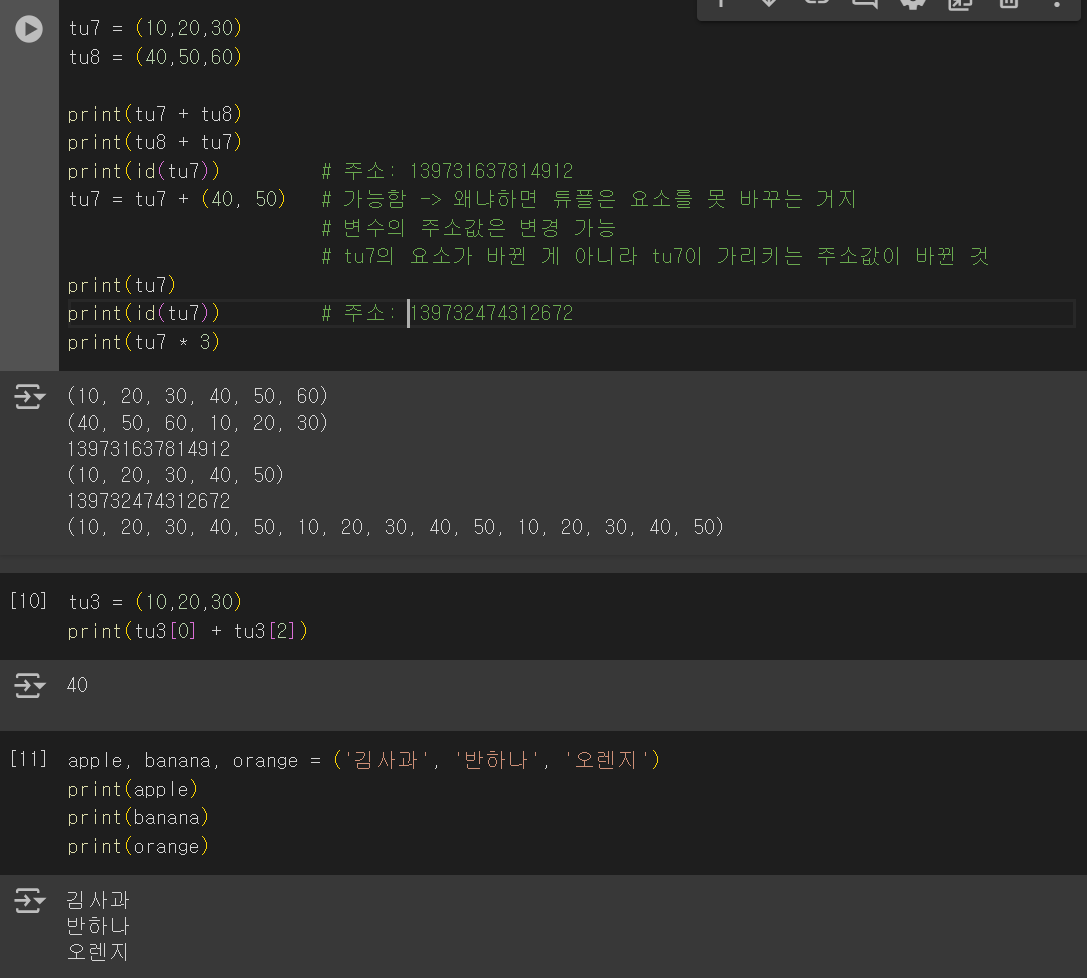1087x978 pixels.
Task: Click the output text 반하나
Action: 98,926
